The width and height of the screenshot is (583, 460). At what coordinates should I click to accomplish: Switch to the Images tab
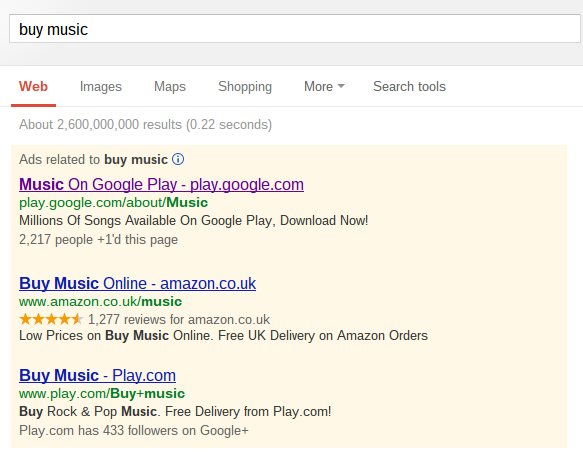(x=101, y=86)
